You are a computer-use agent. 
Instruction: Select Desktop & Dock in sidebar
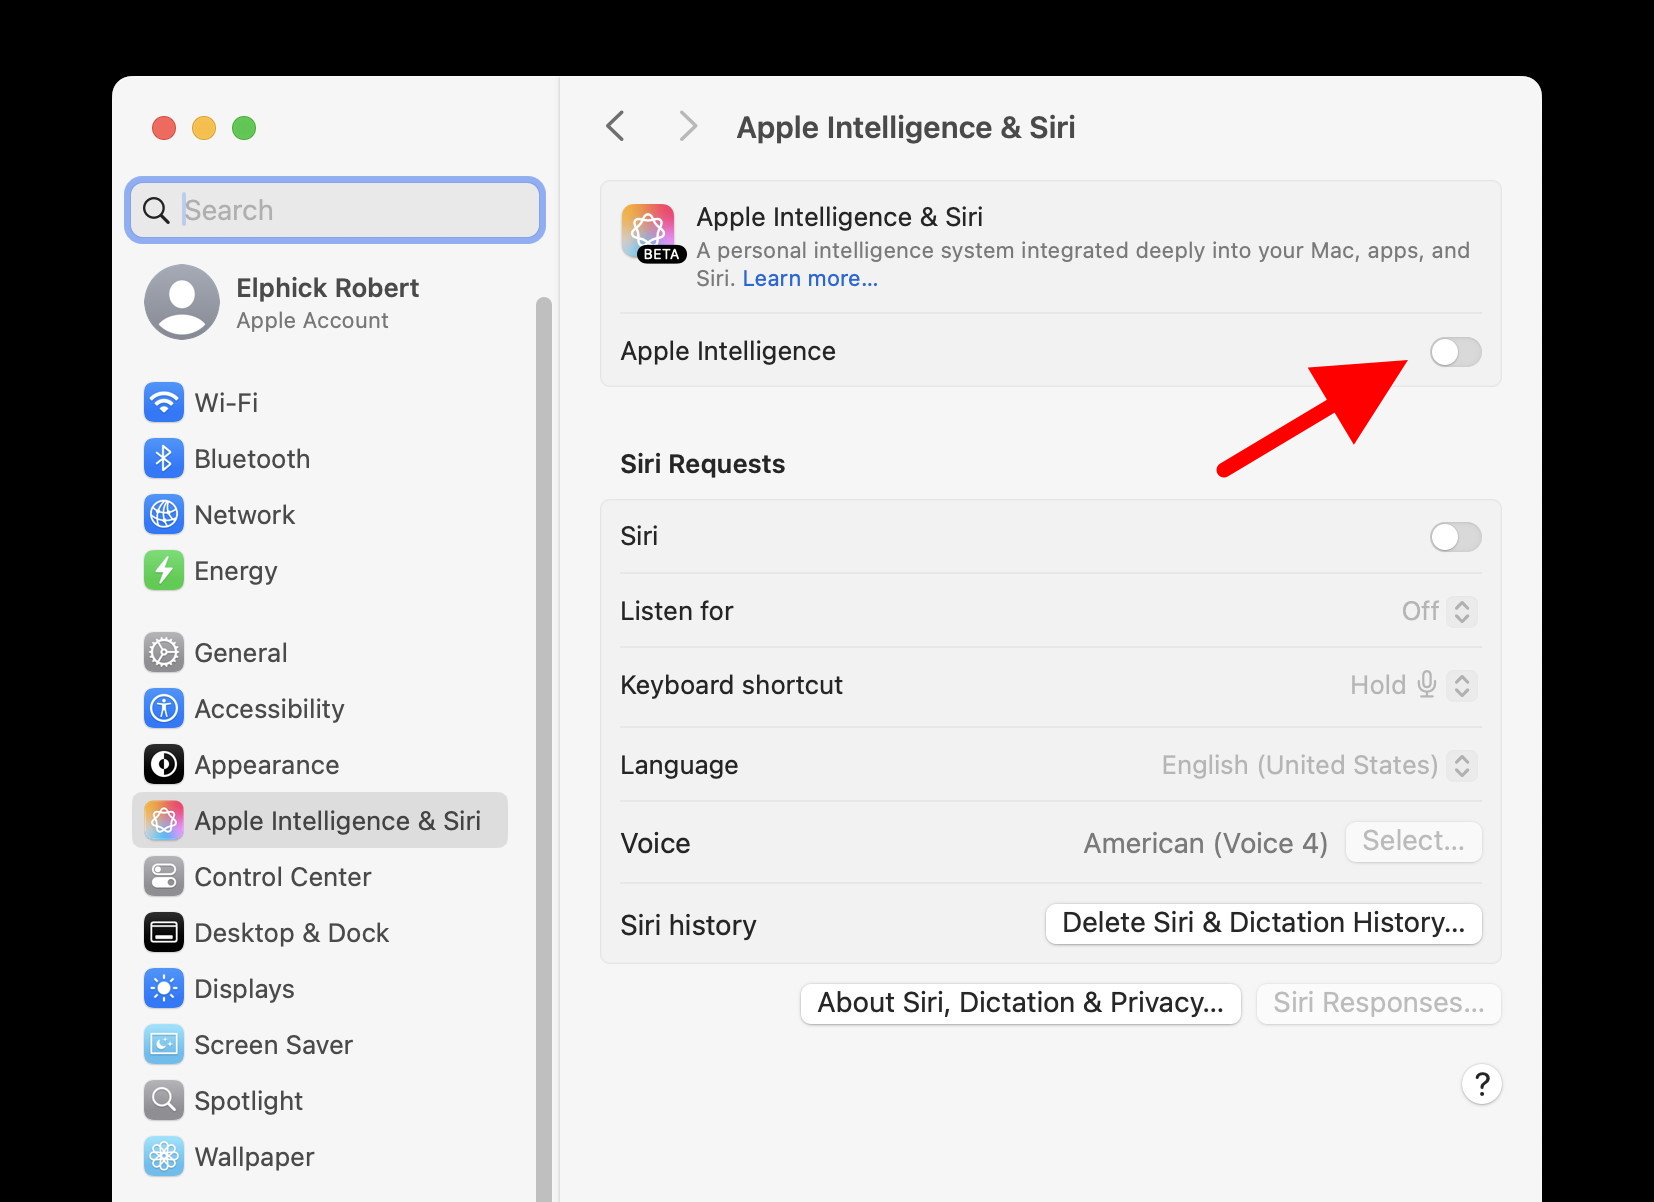tap(320, 933)
